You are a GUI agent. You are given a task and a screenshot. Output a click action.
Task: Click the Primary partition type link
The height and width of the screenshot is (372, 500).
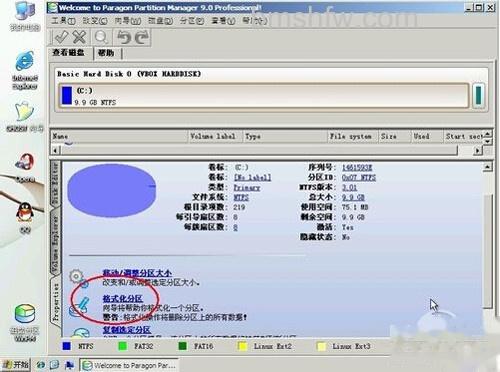247,187
